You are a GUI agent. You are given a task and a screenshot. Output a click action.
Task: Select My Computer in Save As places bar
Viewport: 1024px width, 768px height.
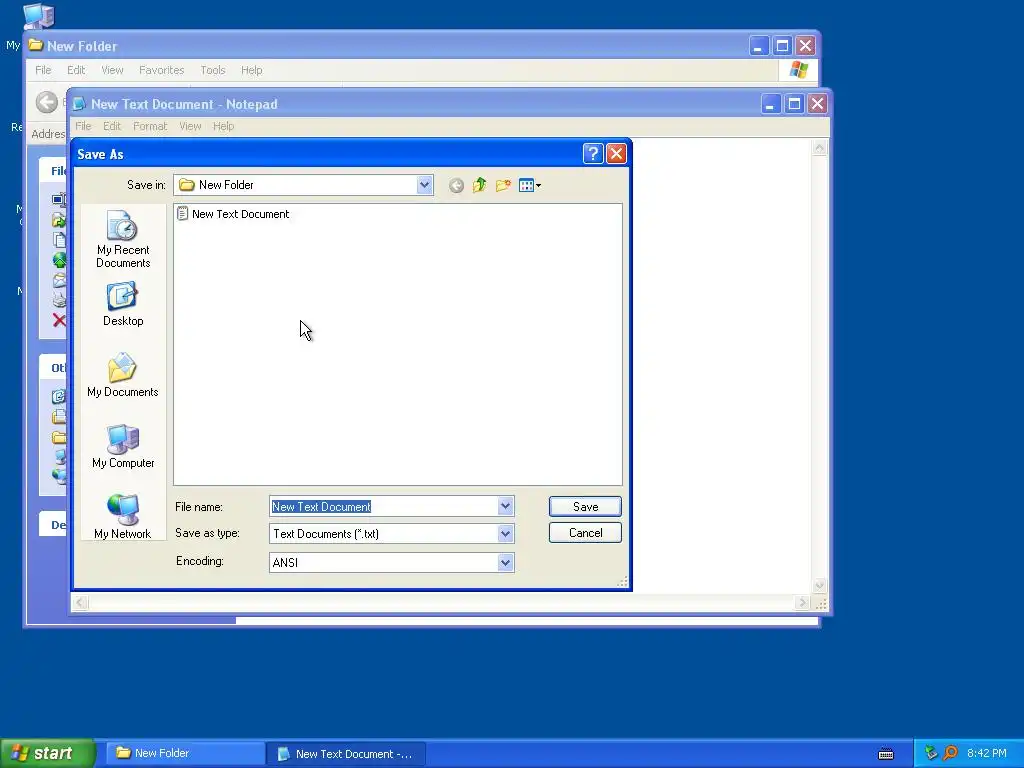(x=123, y=447)
